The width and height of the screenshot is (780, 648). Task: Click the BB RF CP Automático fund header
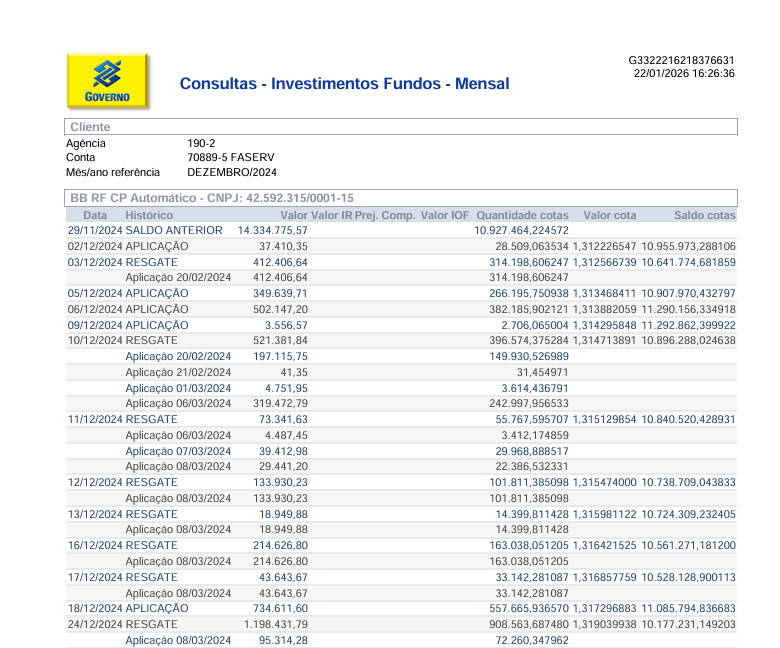(400, 198)
